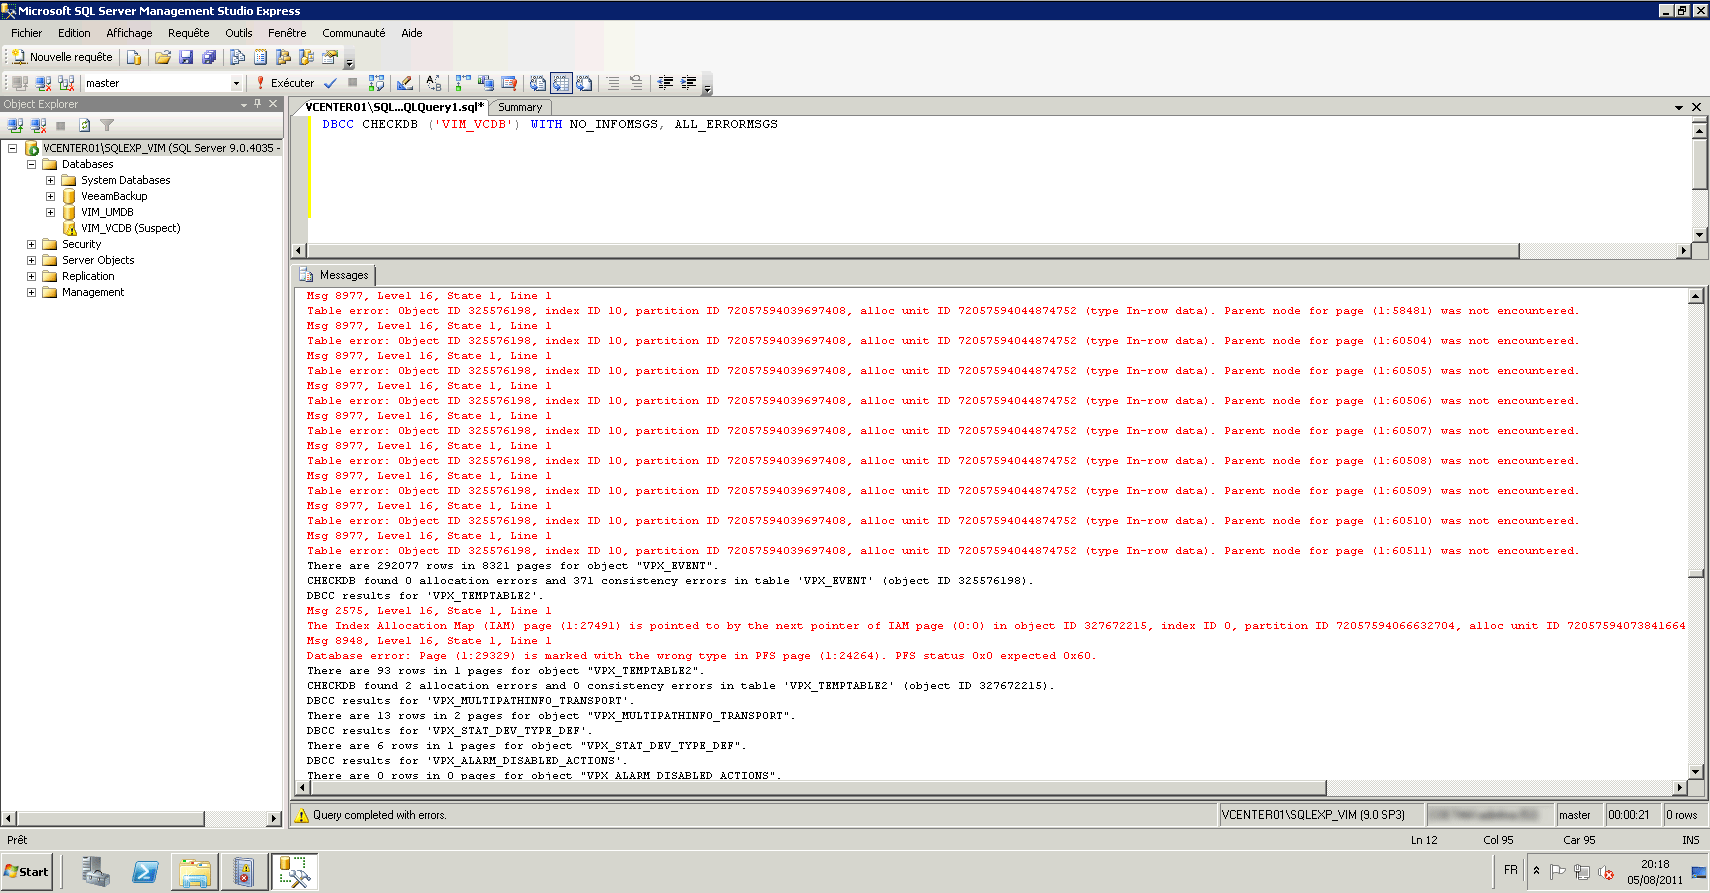Expand the Security folder
Viewport: 1710px width, 893px height.
coord(31,244)
